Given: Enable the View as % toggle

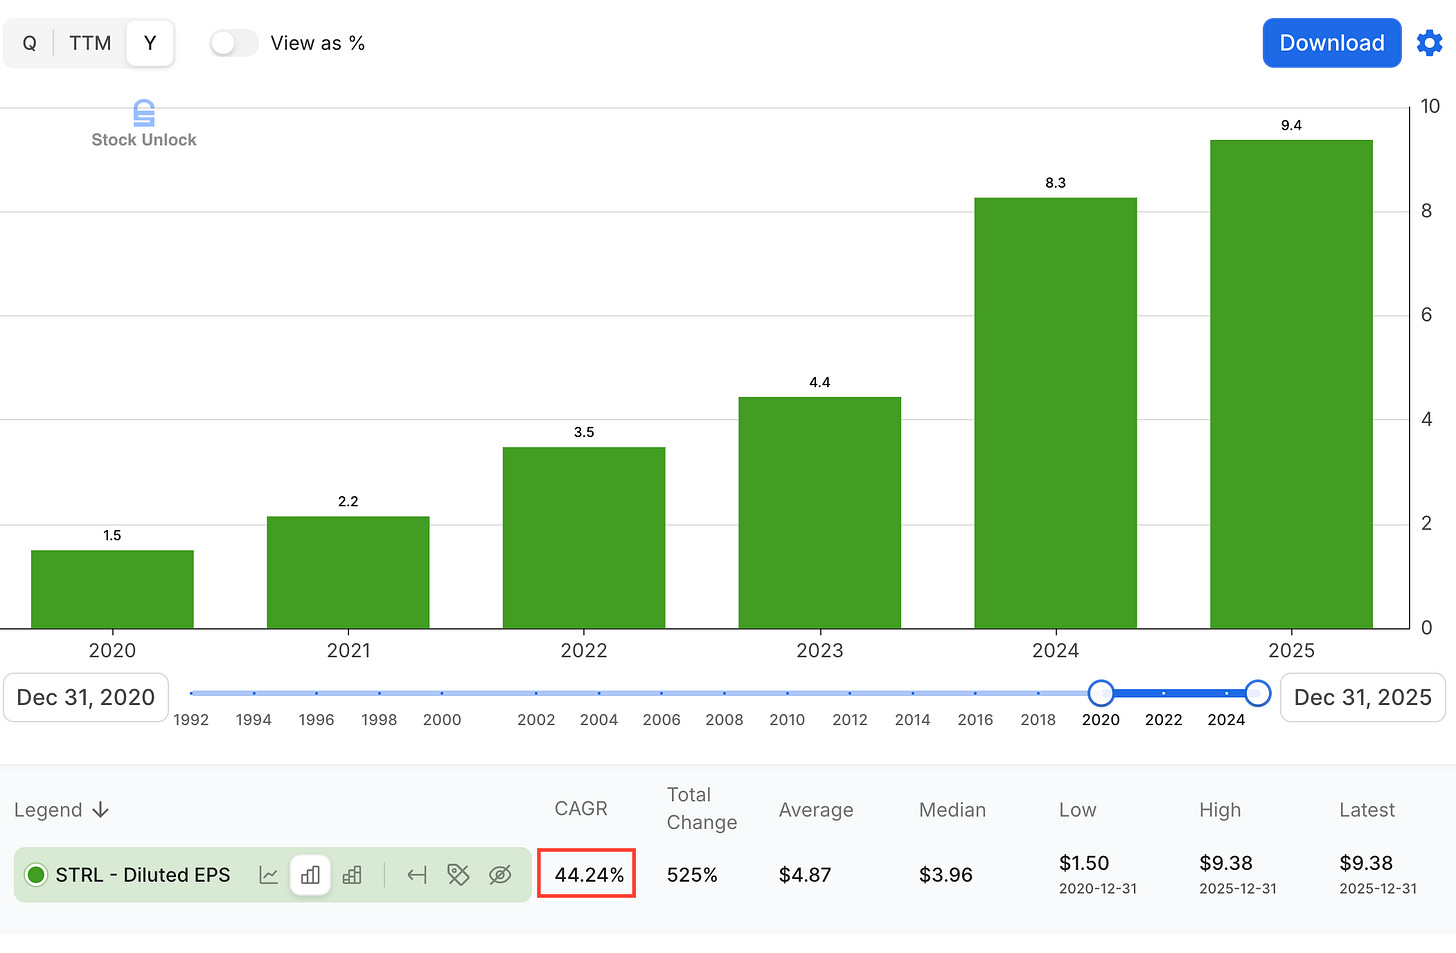Looking at the screenshot, I should click(x=233, y=43).
